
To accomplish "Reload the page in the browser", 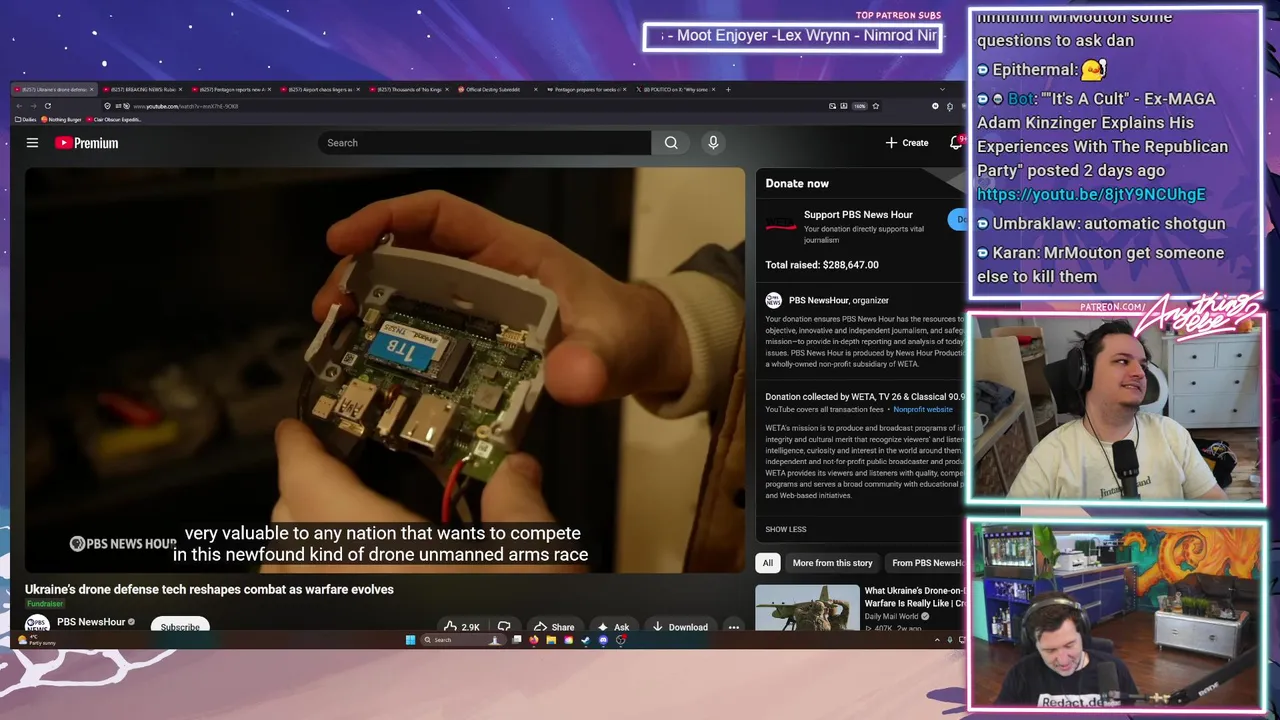I will (x=47, y=106).
